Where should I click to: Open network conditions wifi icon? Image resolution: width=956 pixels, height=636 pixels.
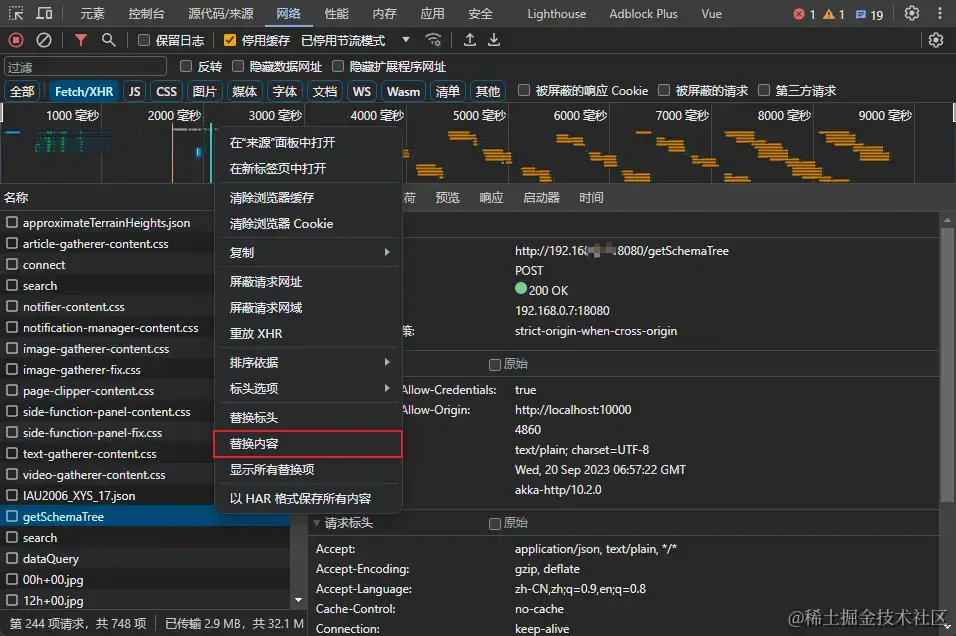coord(433,40)
